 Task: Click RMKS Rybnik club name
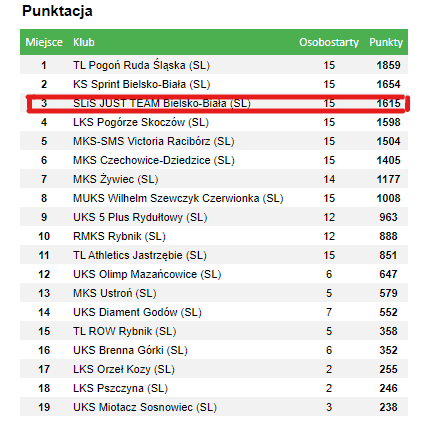pos(119,236)
